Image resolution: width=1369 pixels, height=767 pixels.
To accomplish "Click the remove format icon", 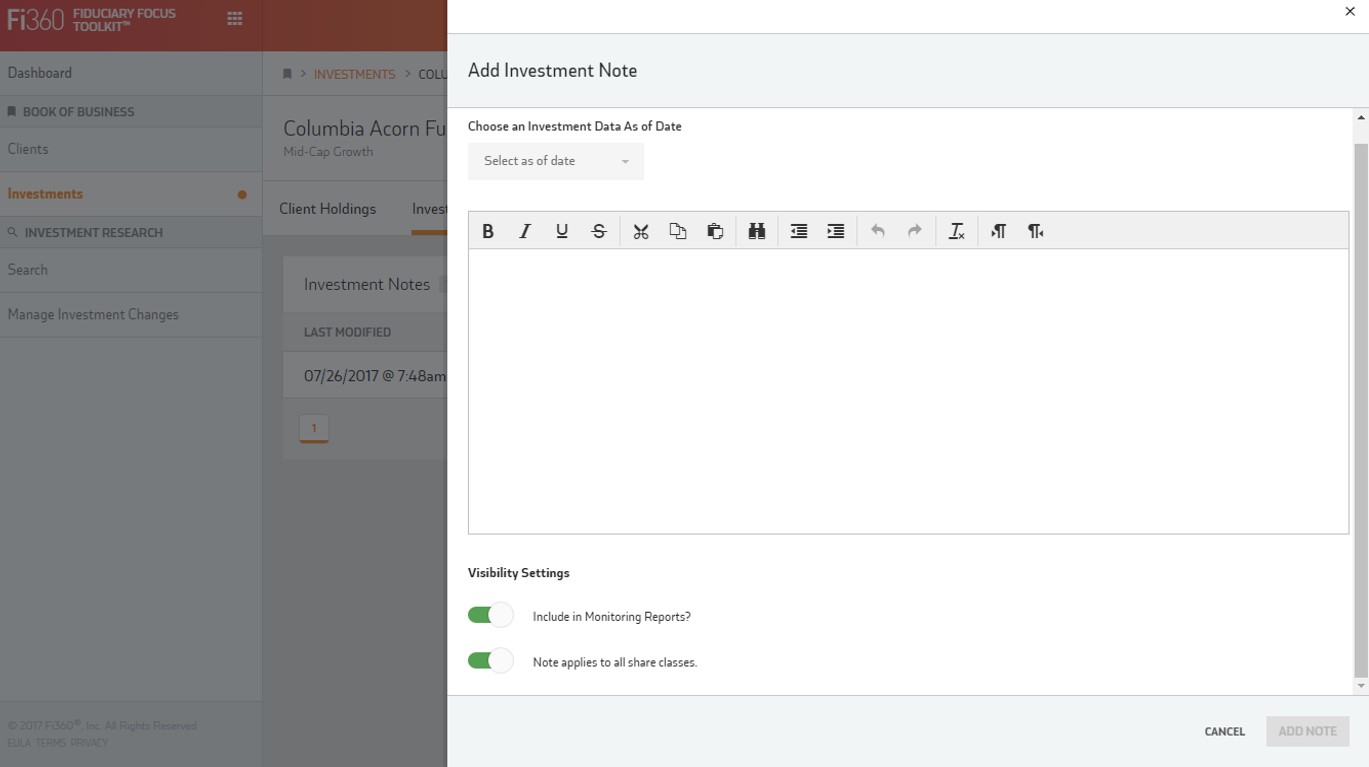I will (x=957, y=231).
